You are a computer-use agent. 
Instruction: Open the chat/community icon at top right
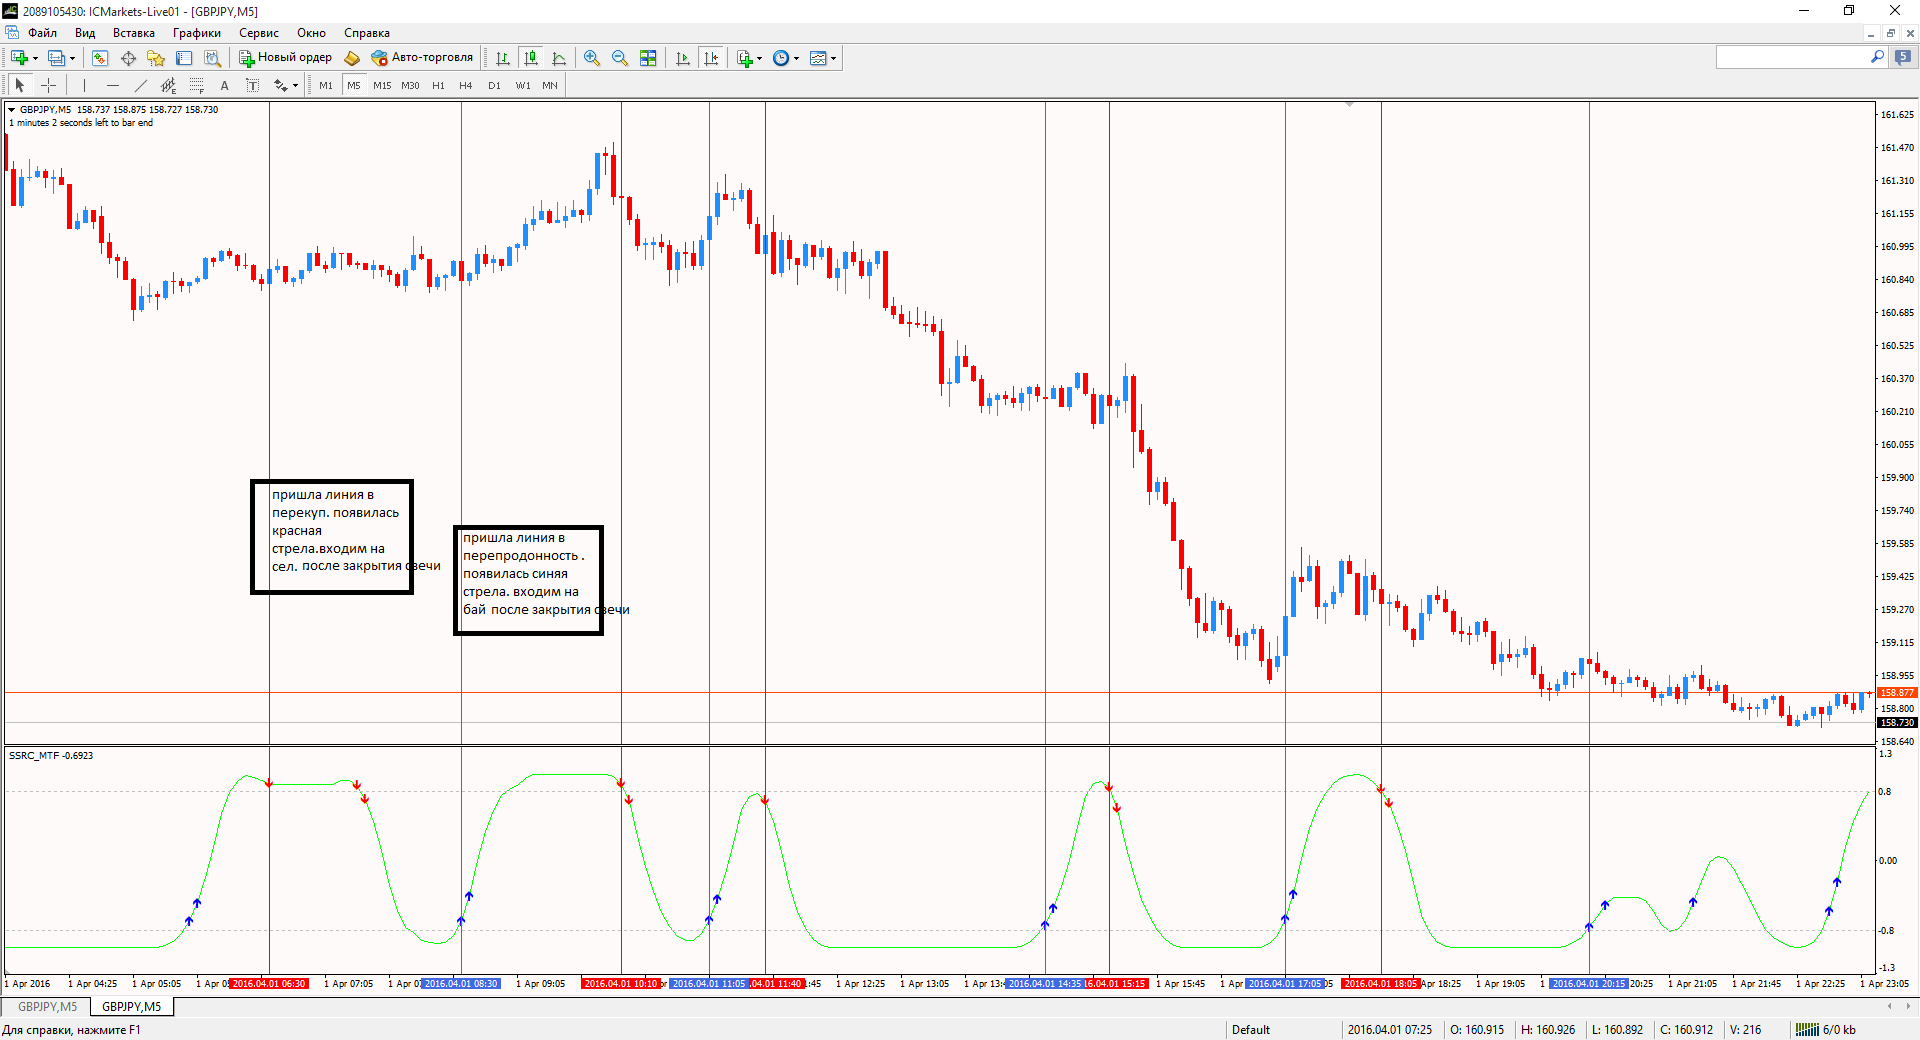[x=1903, y=57]
